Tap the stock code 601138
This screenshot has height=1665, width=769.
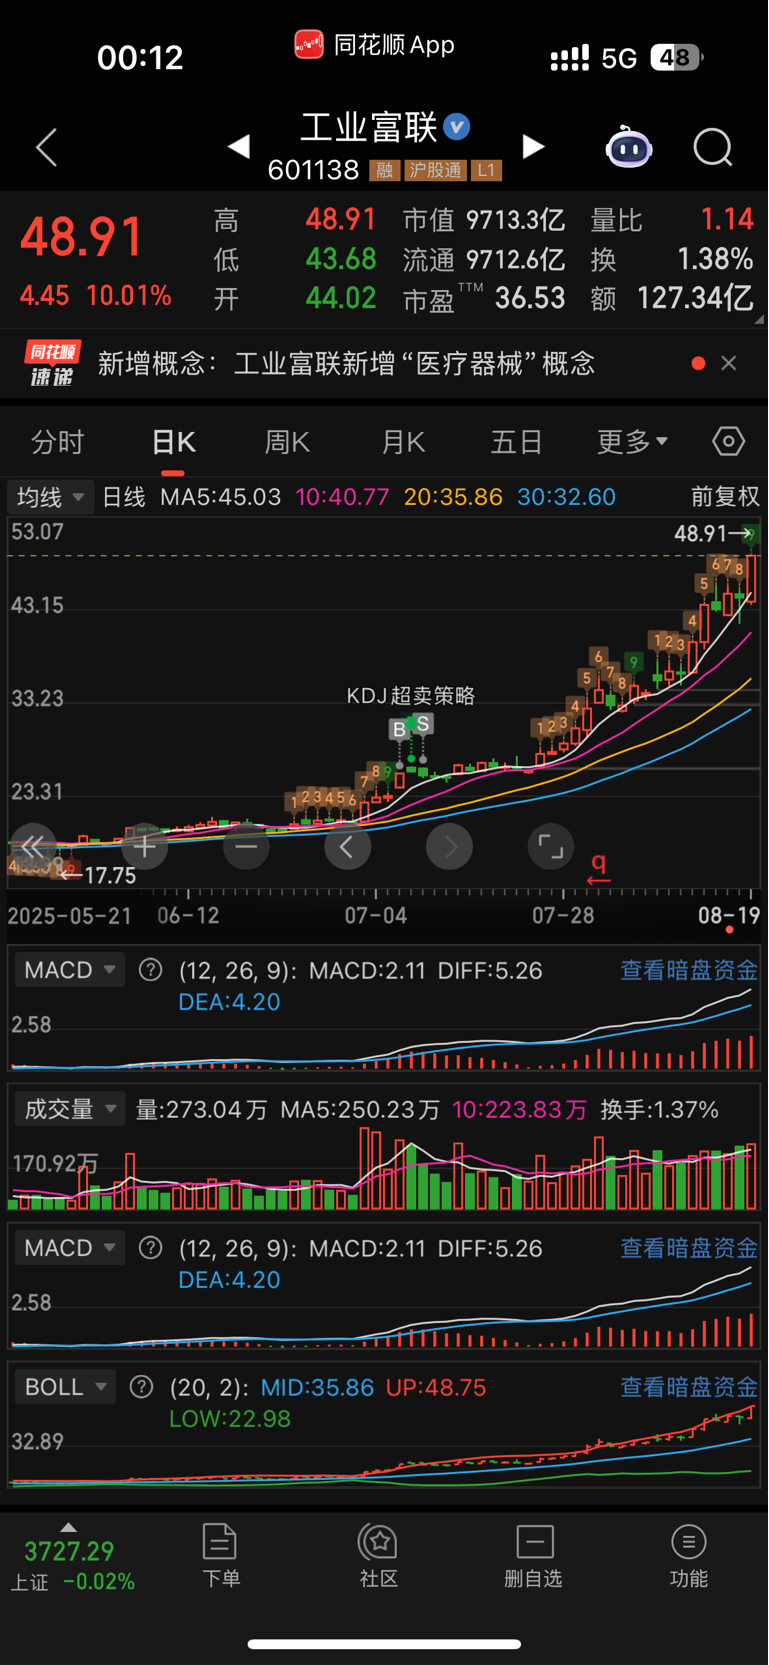(x=313, y=170)
